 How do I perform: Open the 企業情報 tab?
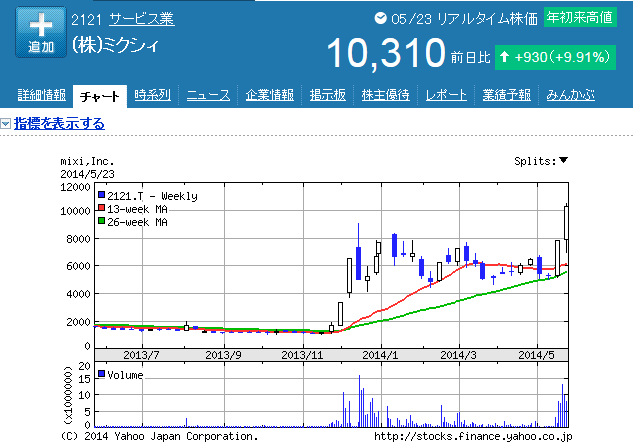(270, 95)
